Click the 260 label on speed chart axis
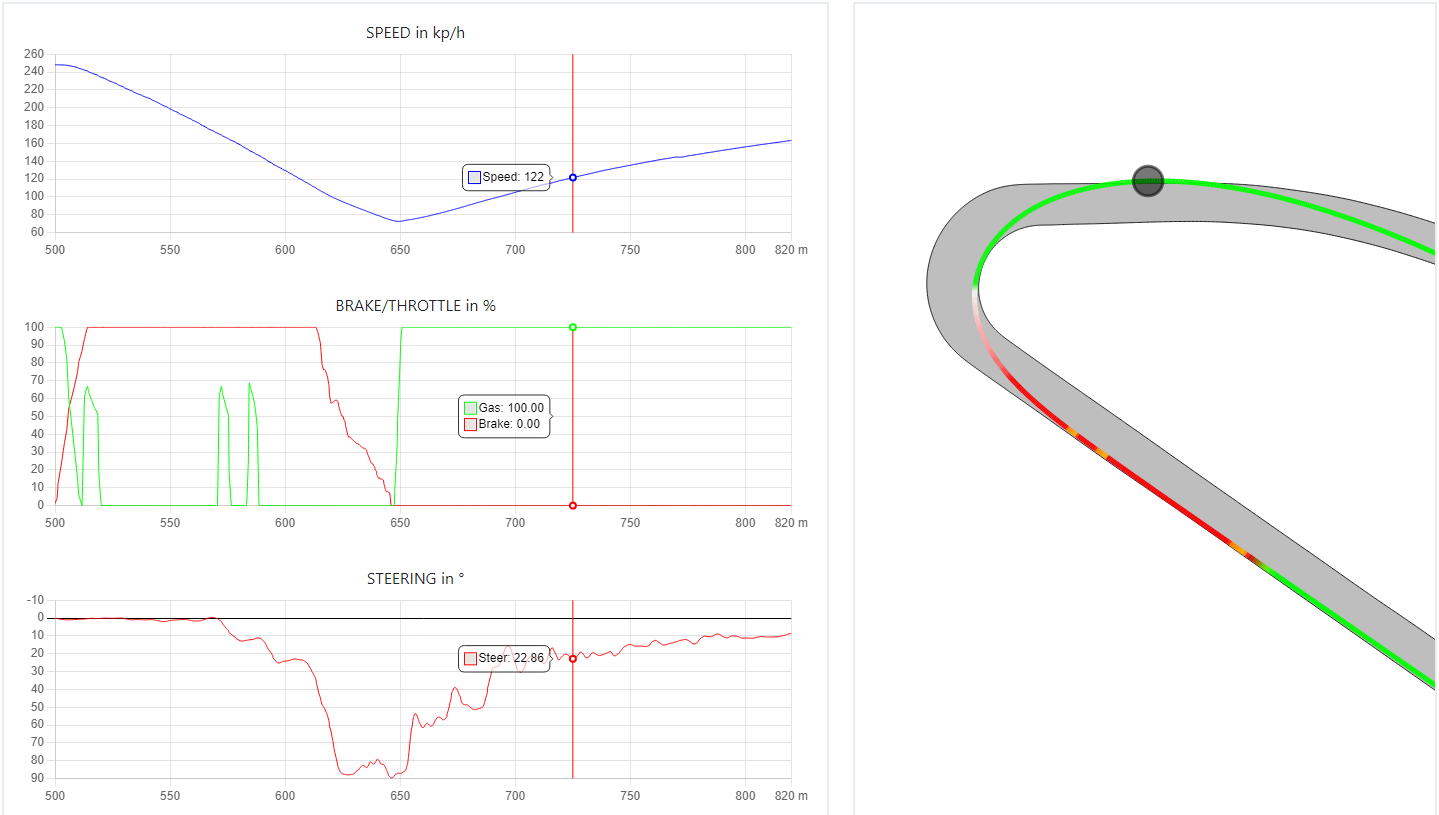The height and width of the screenshot is (815, 1439). point(34,54)
